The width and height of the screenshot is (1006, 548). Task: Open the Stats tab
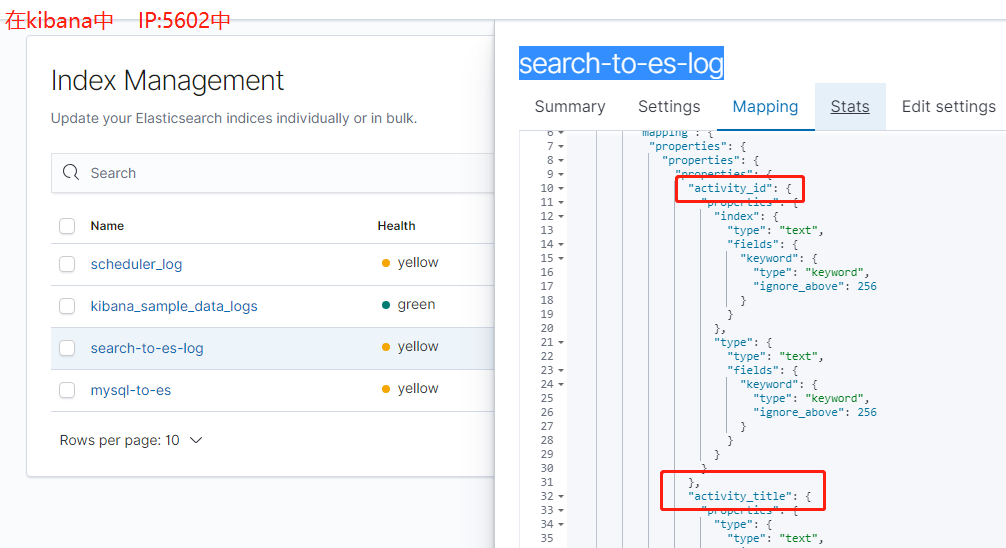850,107
